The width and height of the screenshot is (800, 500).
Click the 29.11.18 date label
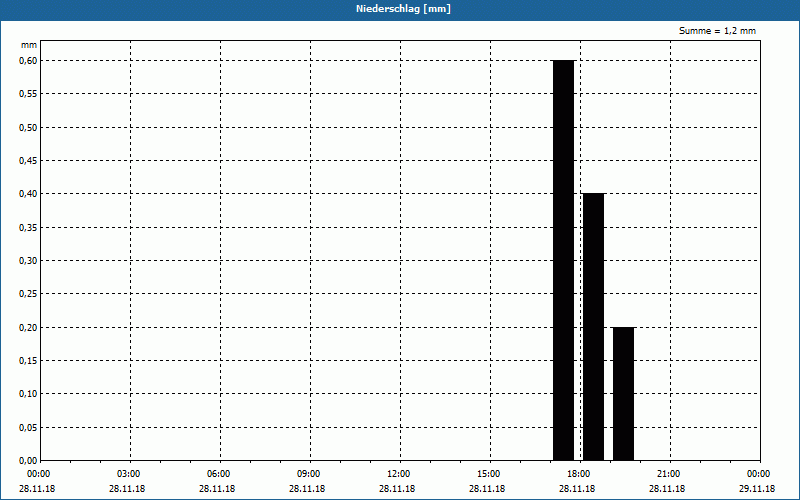tap(757, 489)
